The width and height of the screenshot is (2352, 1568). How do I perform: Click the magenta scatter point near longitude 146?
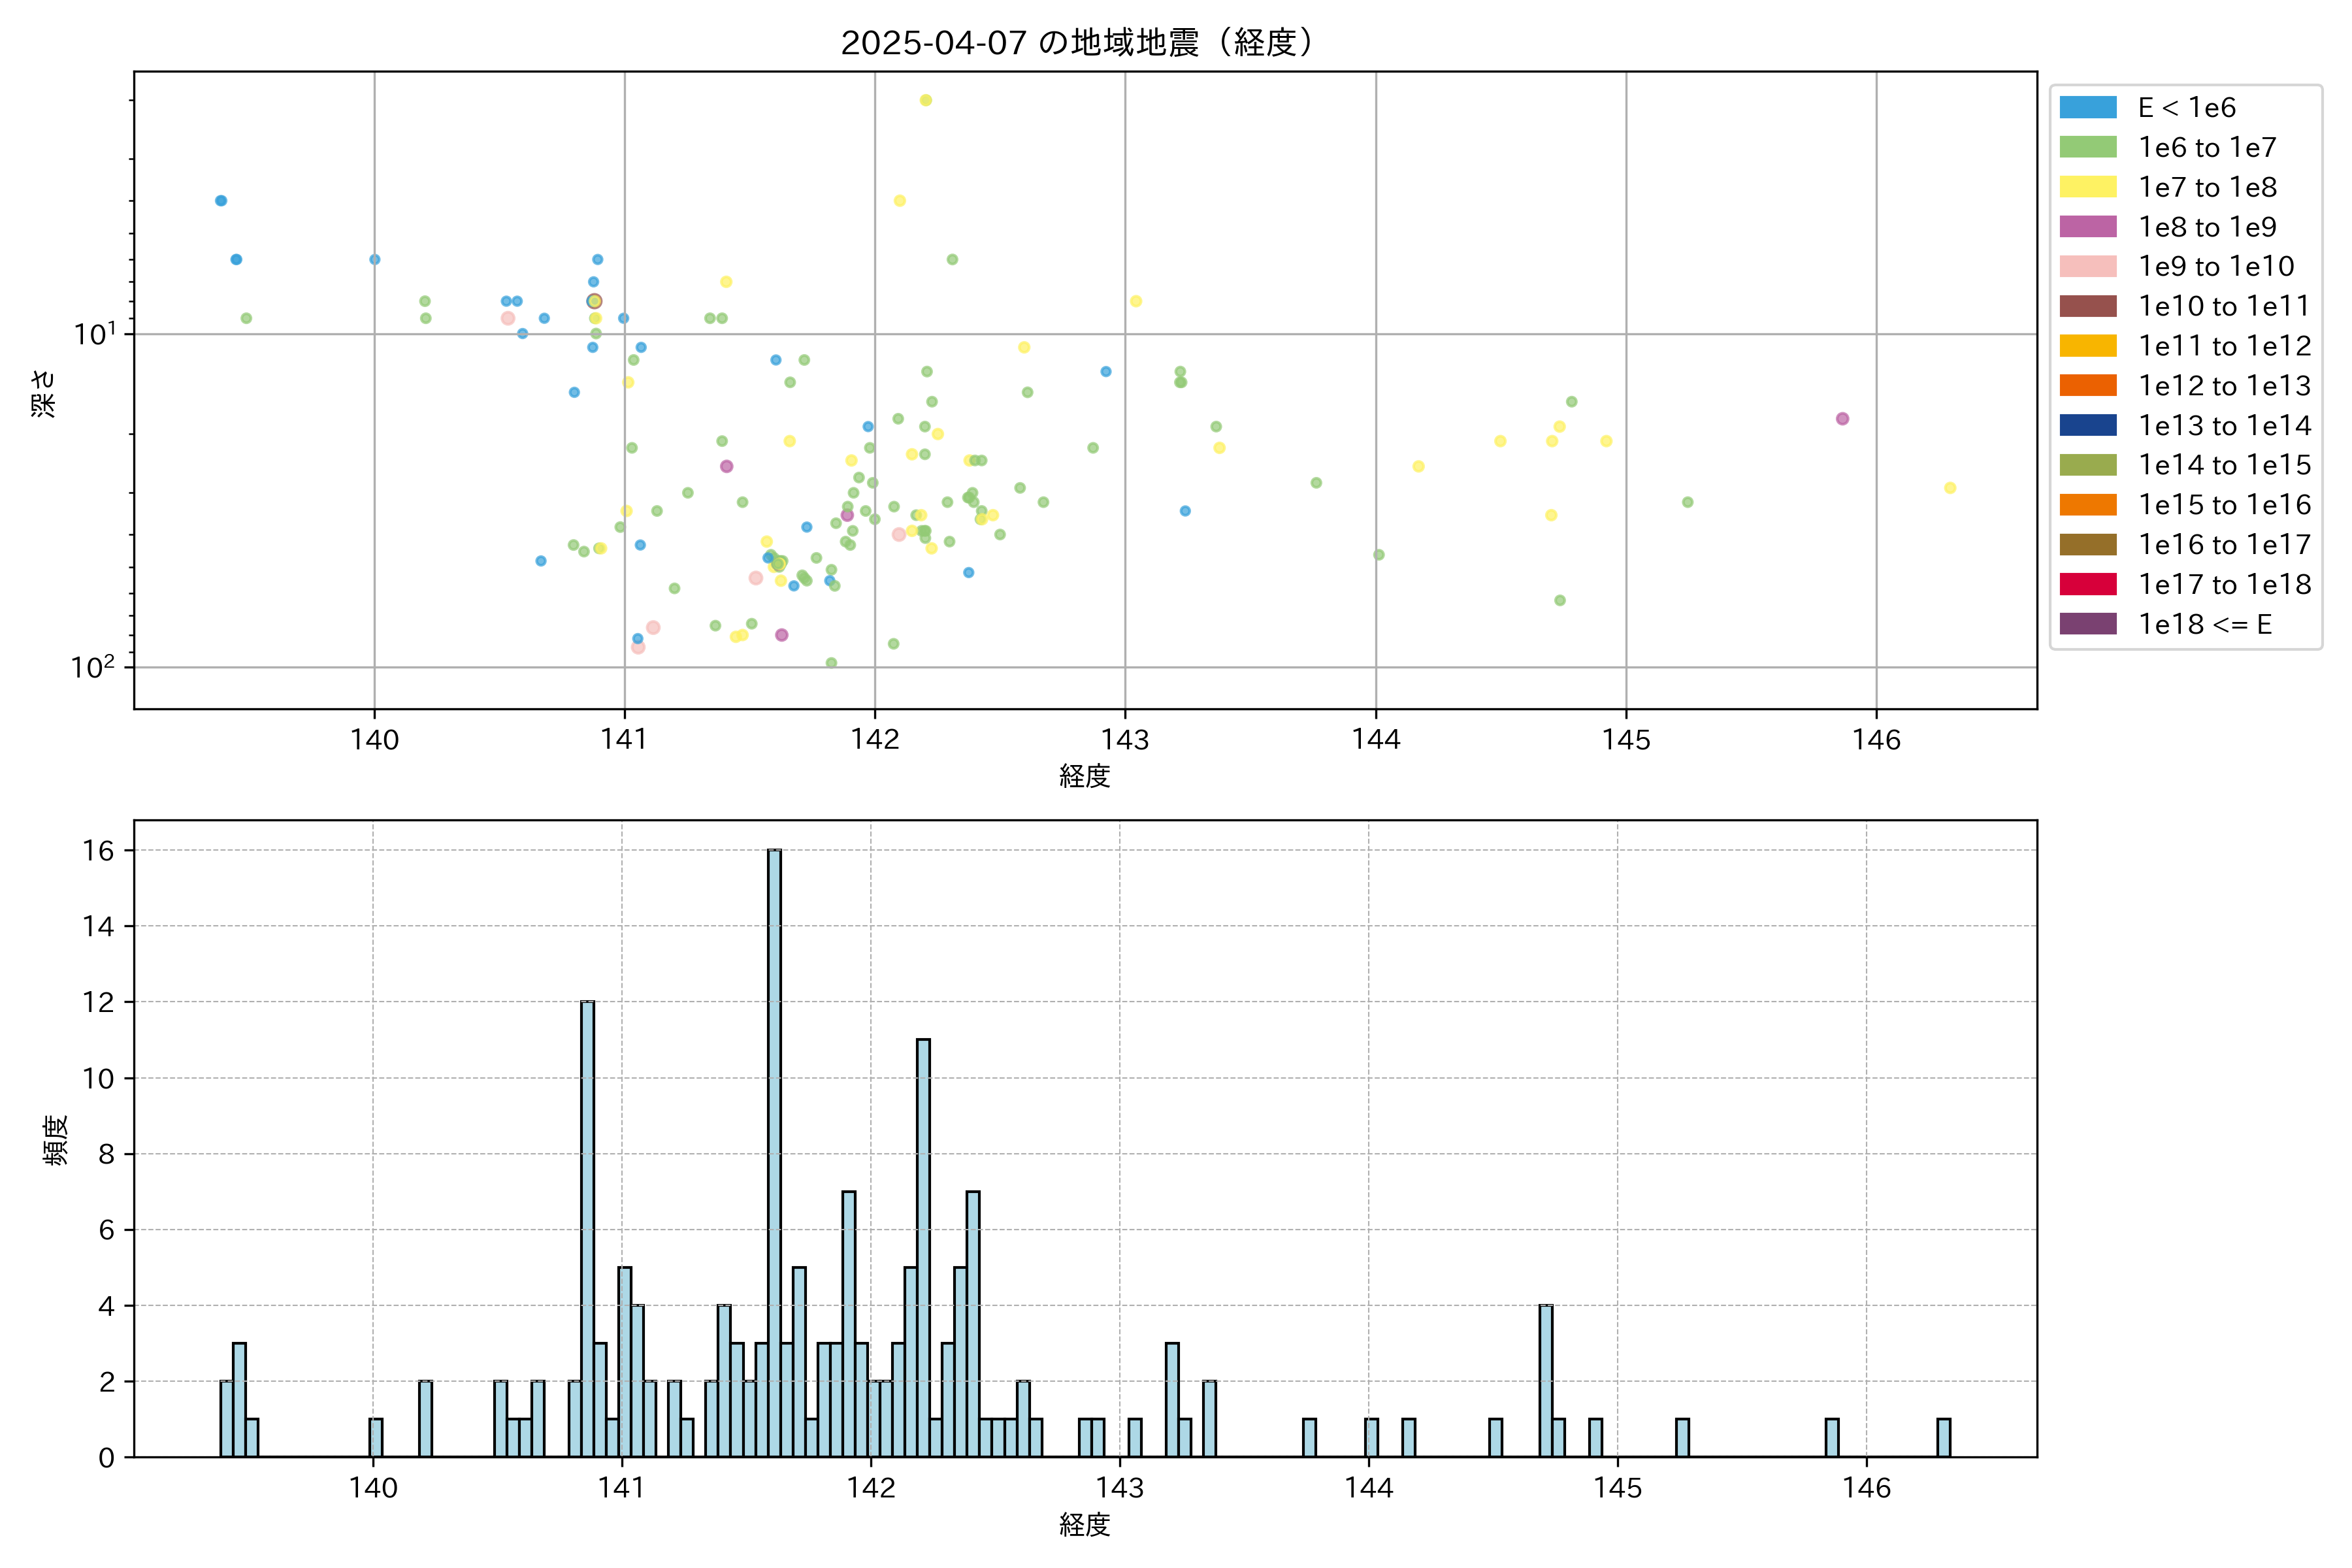point(1842,419)
